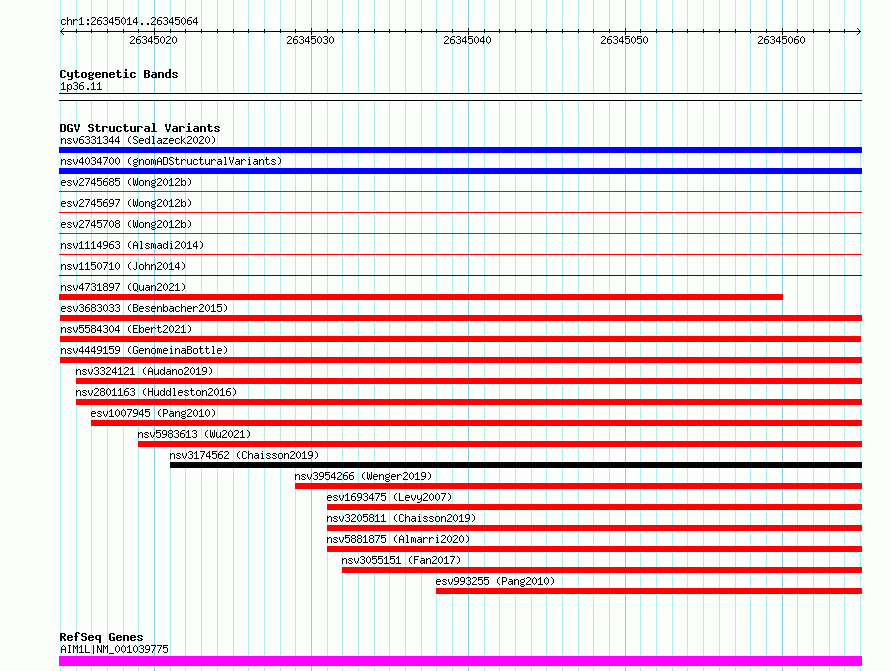Open esv993255 (Pang2010) variant
Image resolution: width=890 pixels, height=671 pixels.
point(496,581)
